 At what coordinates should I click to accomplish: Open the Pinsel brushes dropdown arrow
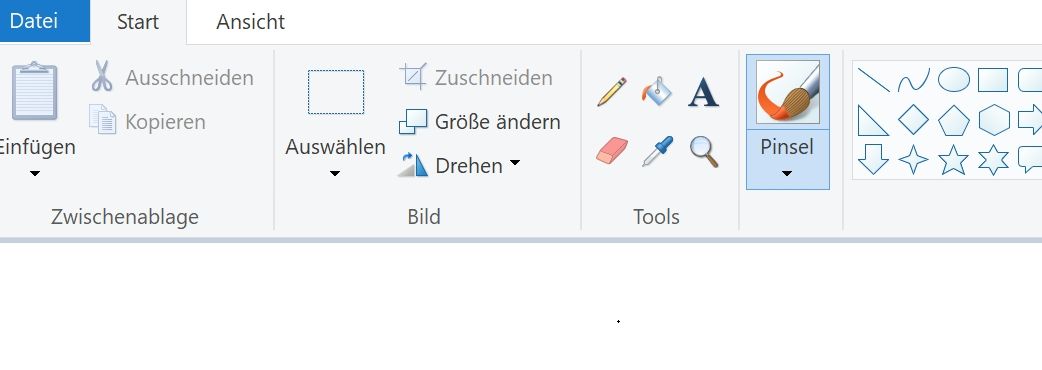pos(787,174)
